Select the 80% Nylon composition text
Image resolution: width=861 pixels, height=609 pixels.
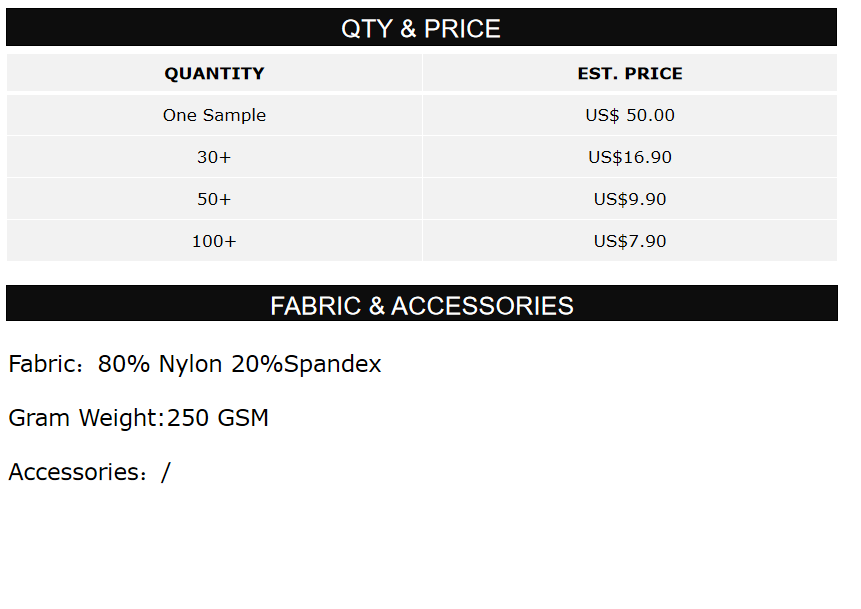(x=160, y=364)
